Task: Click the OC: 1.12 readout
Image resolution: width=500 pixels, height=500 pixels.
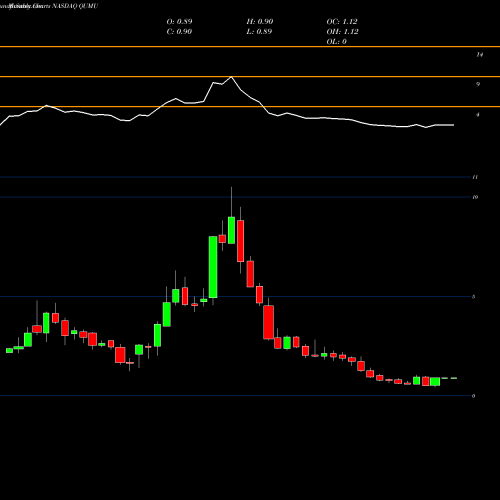Action: tap(342, 22)
